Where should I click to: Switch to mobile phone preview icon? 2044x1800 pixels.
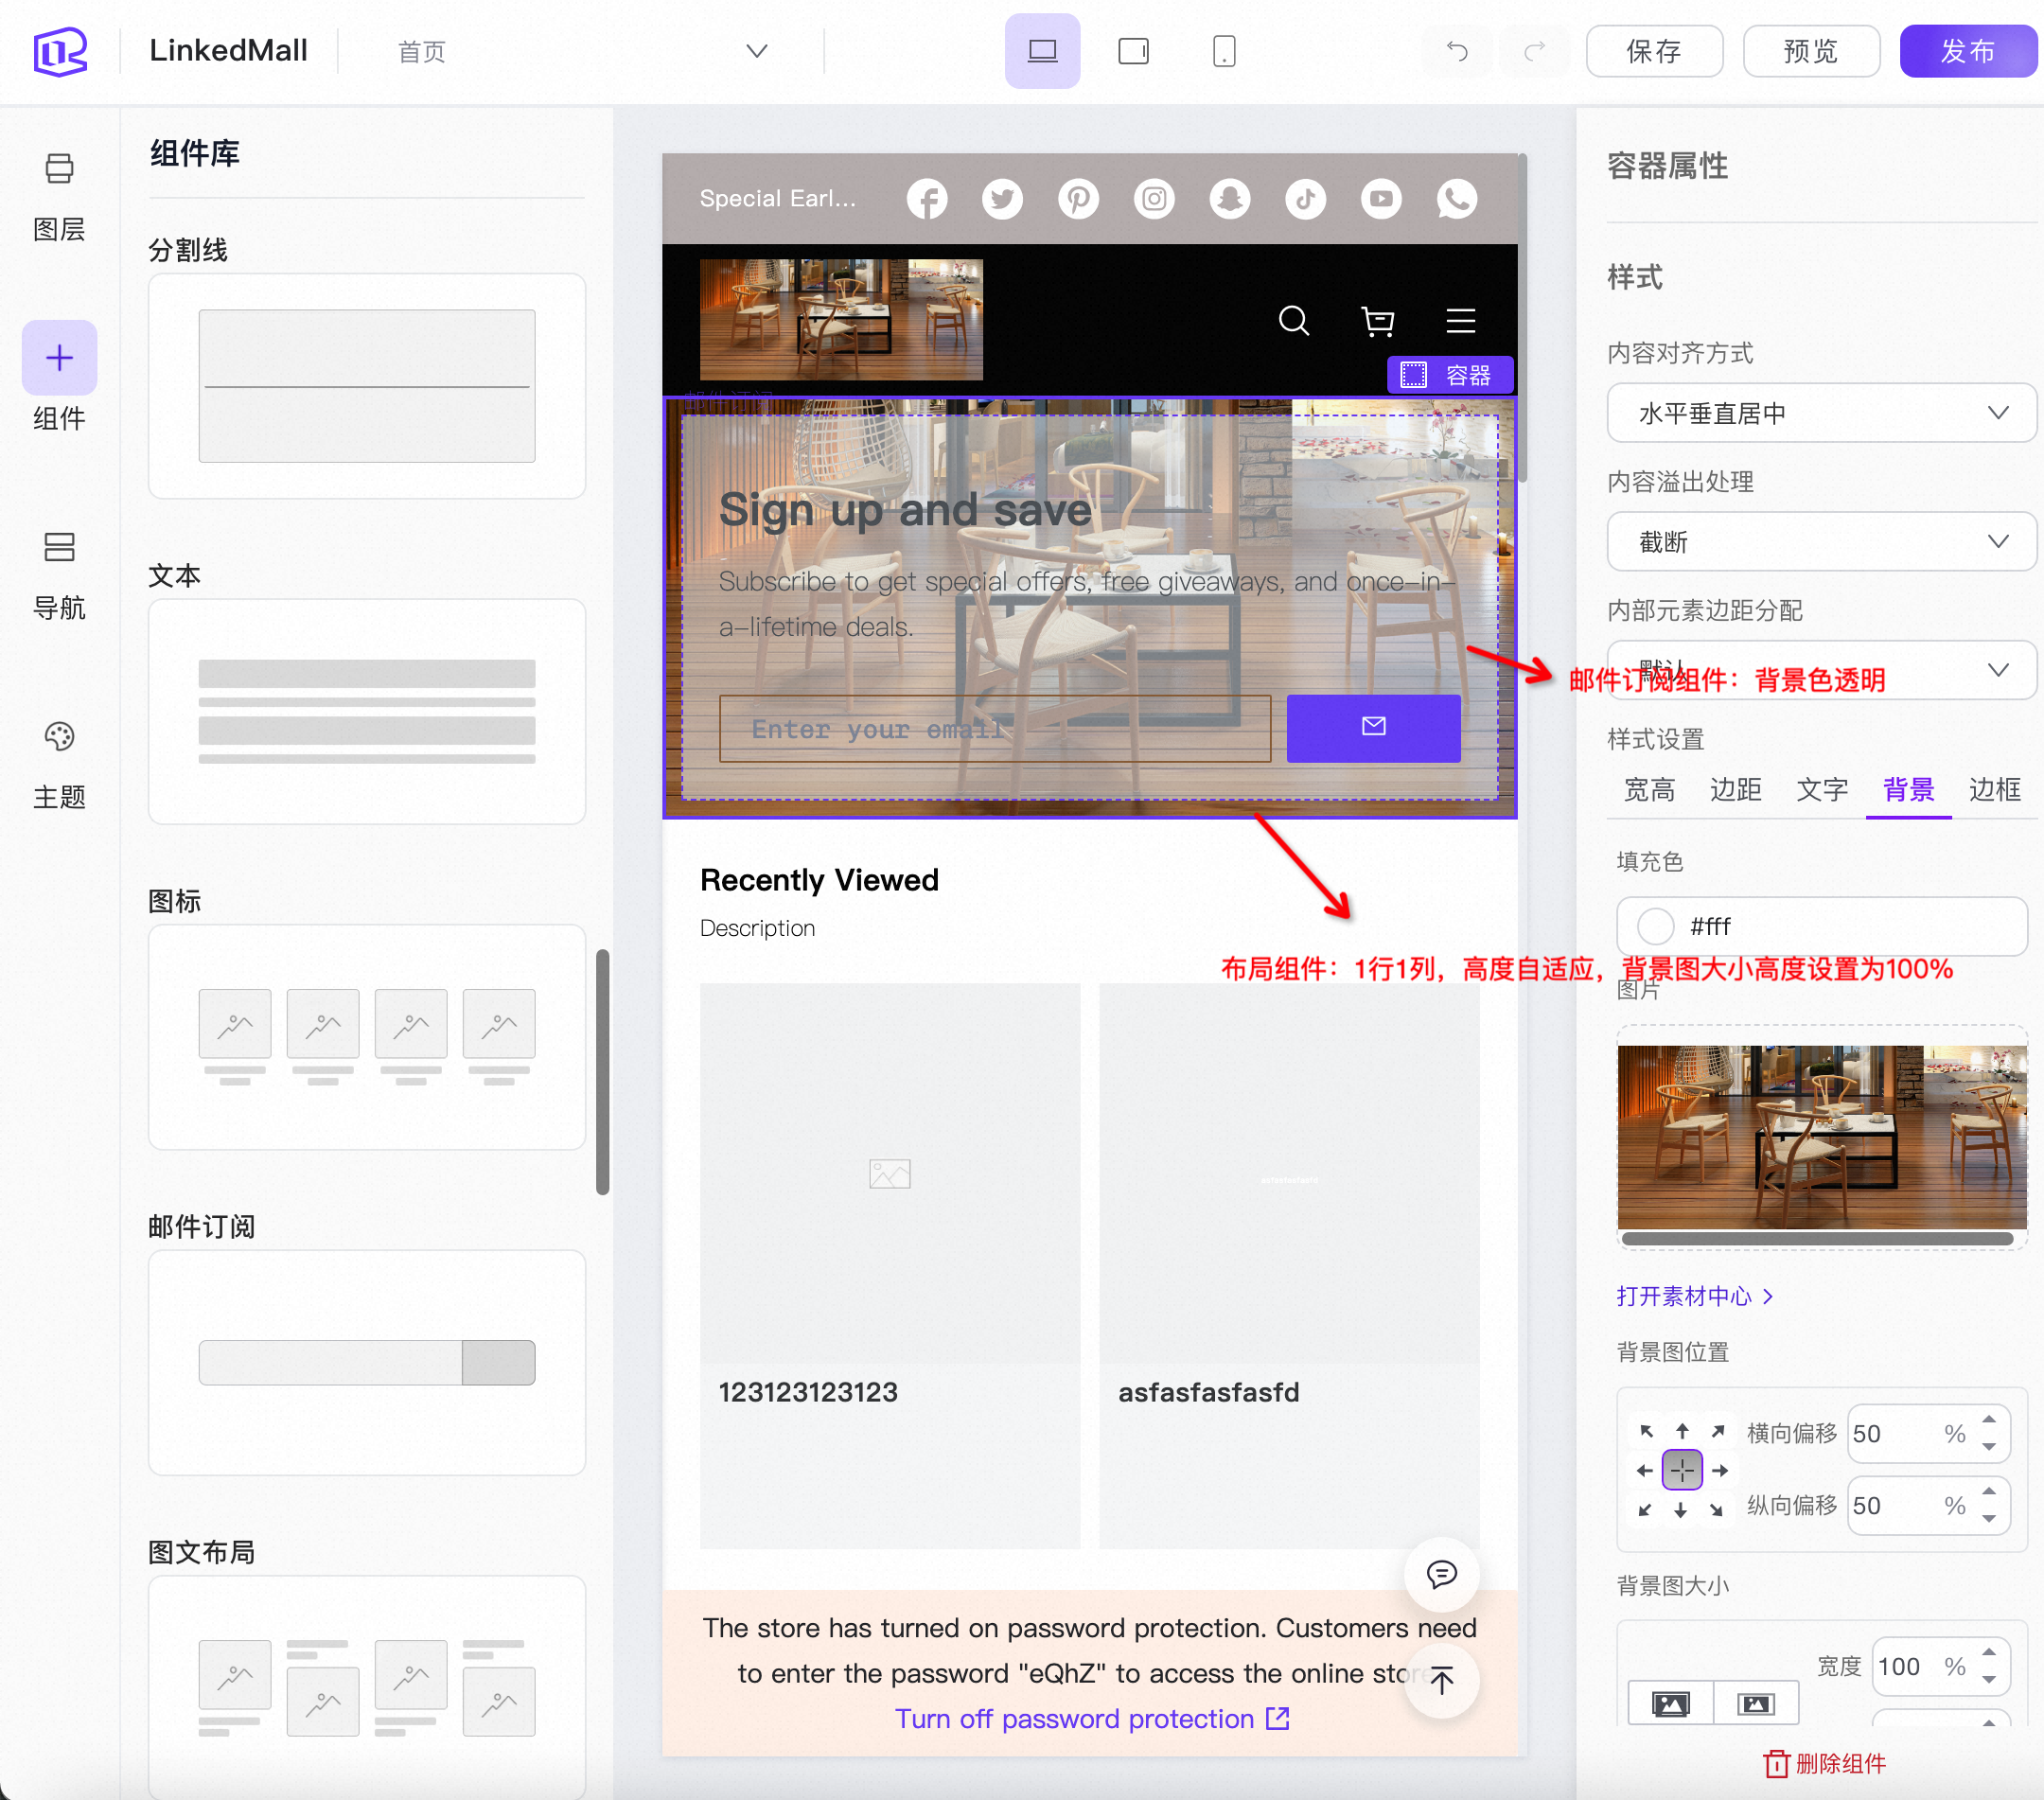tap(1223, 51)
